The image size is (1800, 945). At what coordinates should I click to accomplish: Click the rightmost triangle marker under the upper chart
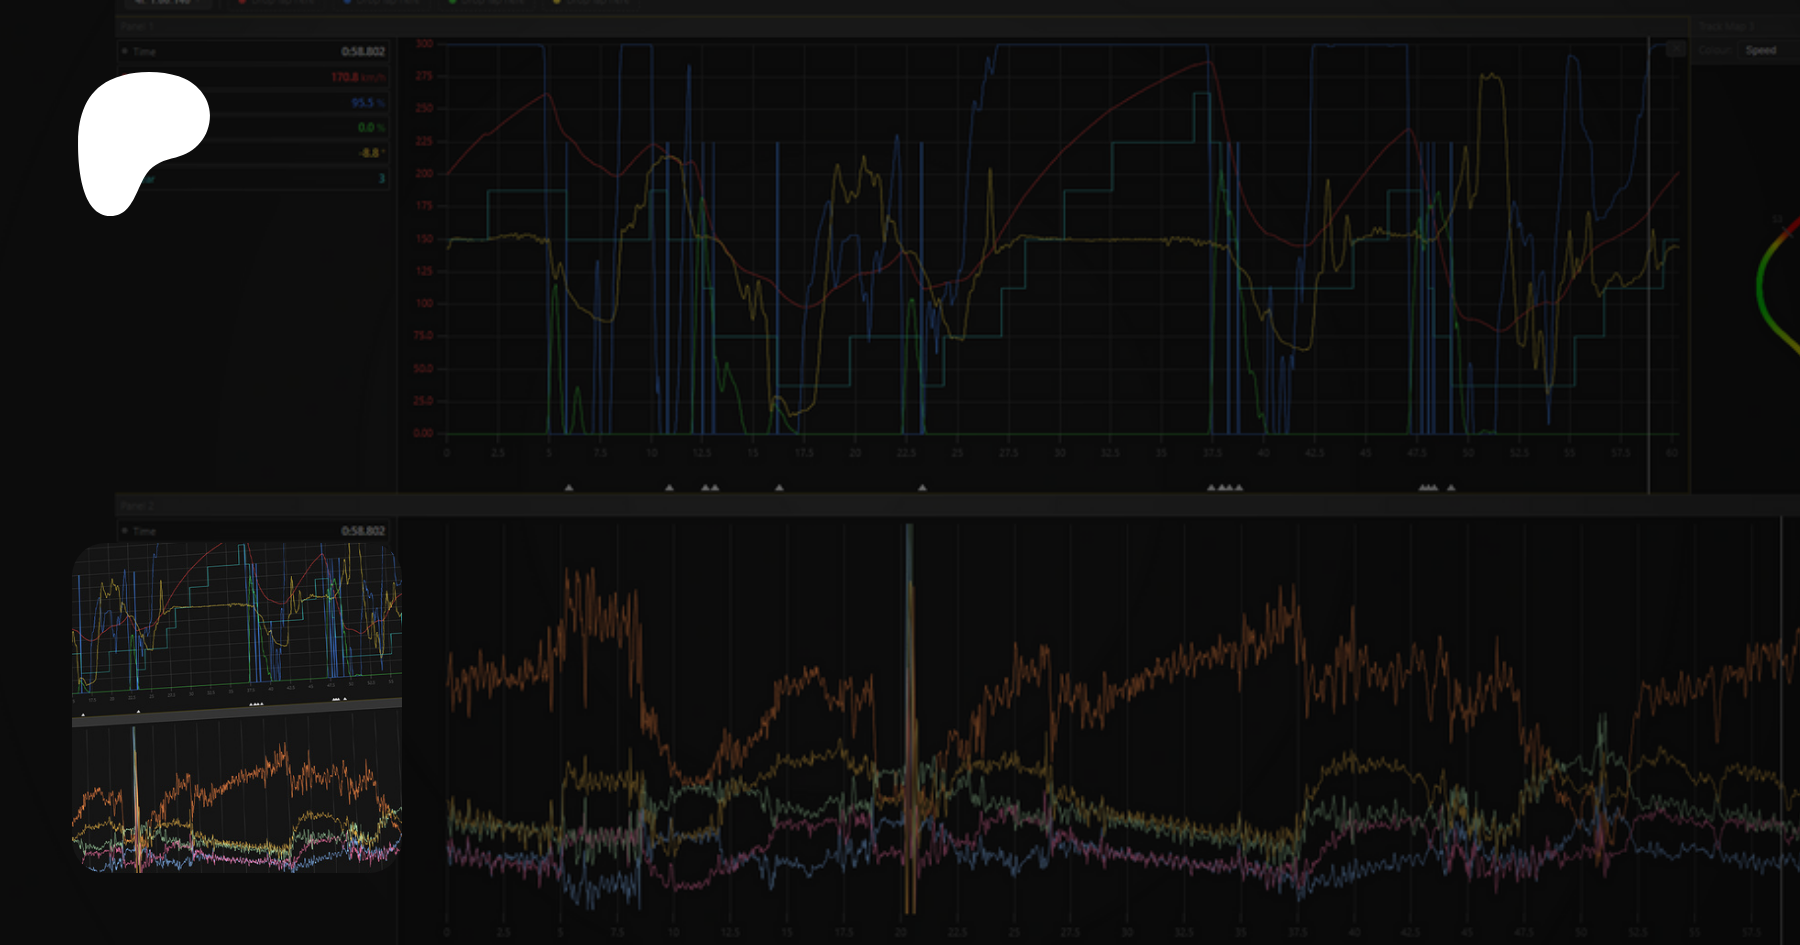[1451, 488]
